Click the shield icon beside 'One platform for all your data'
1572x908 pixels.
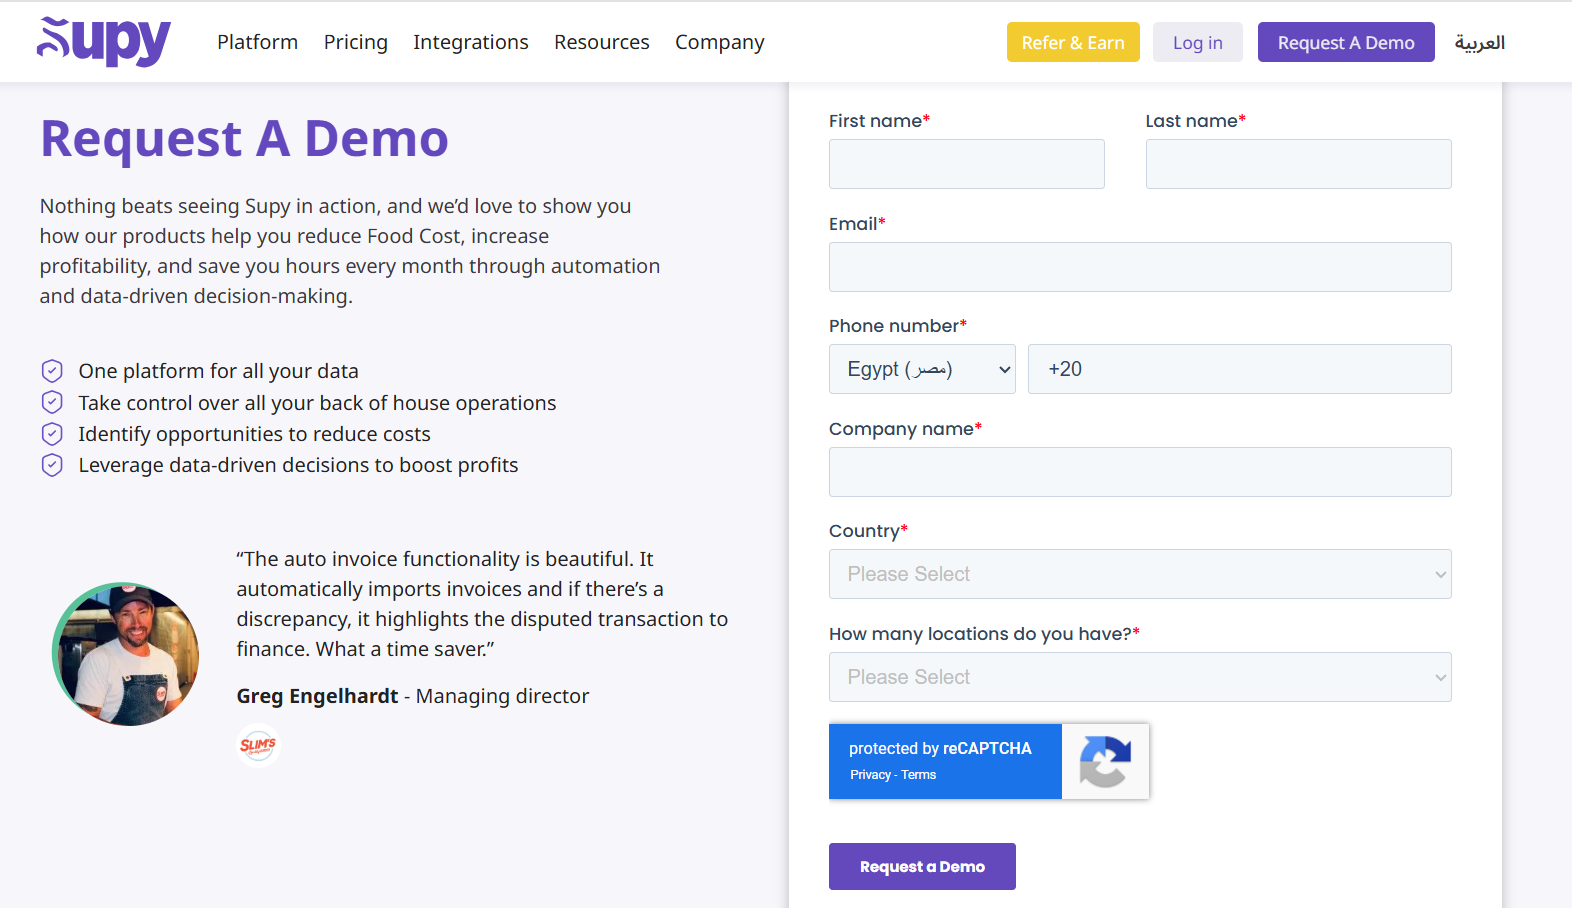coord(52,371)
